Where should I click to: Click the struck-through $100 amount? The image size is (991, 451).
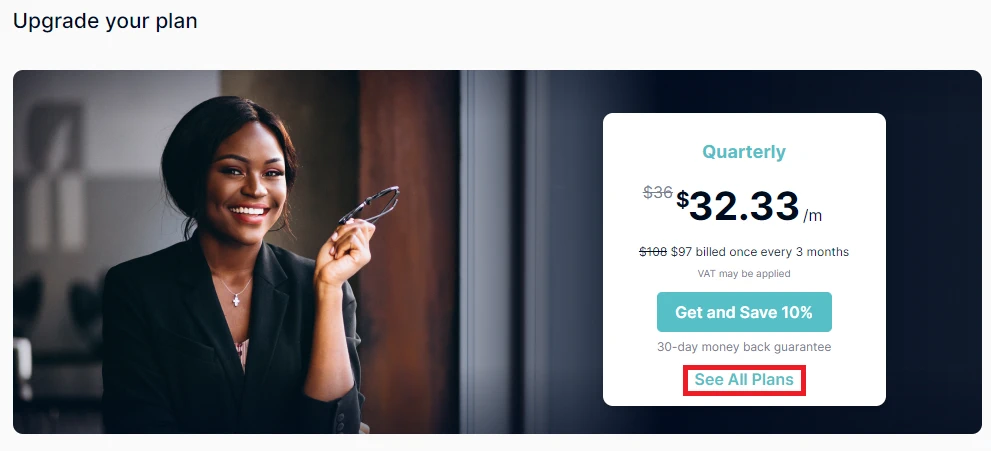[653, 252]
